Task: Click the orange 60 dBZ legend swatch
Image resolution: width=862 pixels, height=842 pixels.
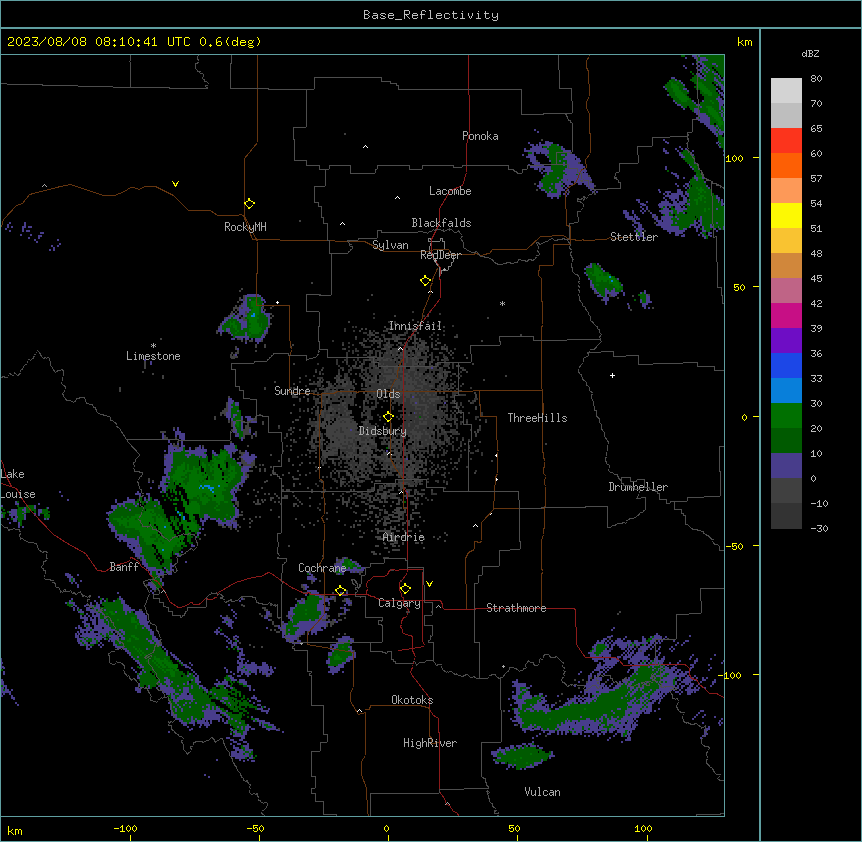Action: coord(786,165)
